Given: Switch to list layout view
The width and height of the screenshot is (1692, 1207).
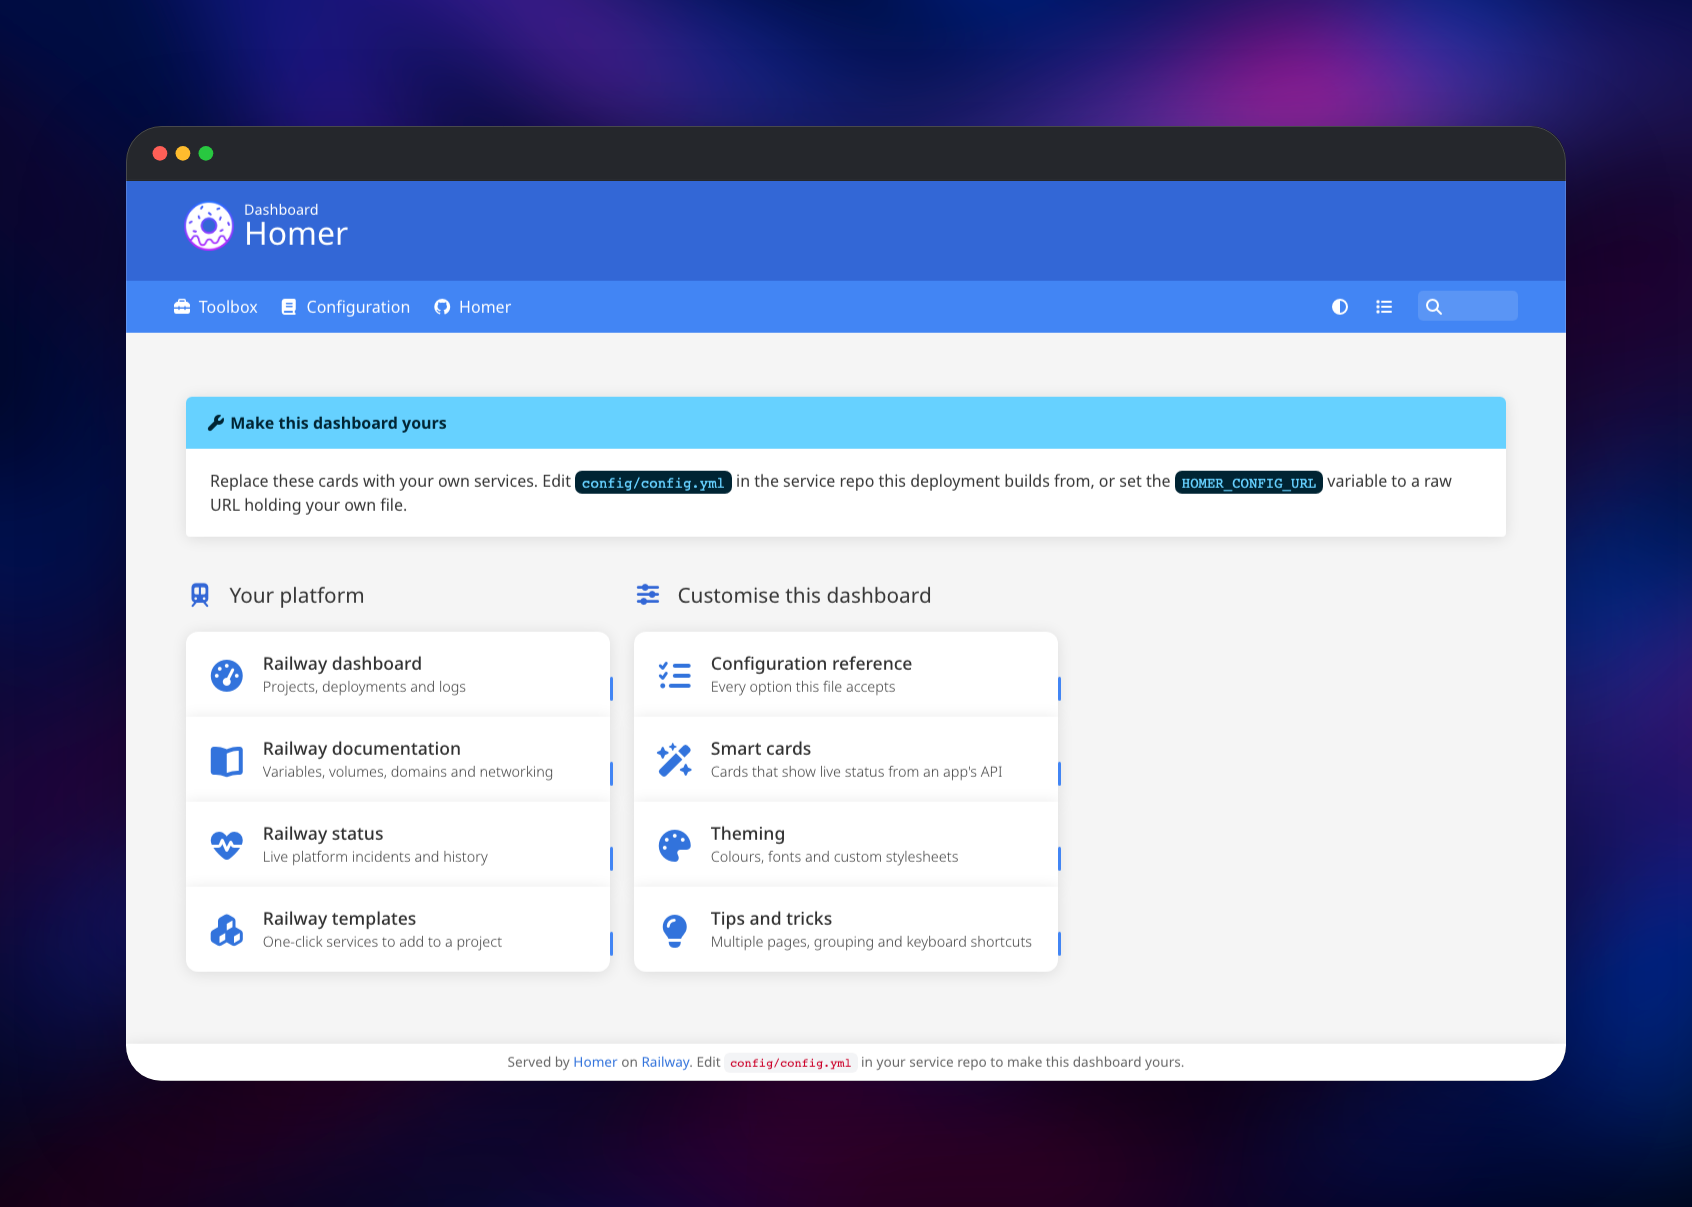Looking at the screenshot, I should (1384, 307).
